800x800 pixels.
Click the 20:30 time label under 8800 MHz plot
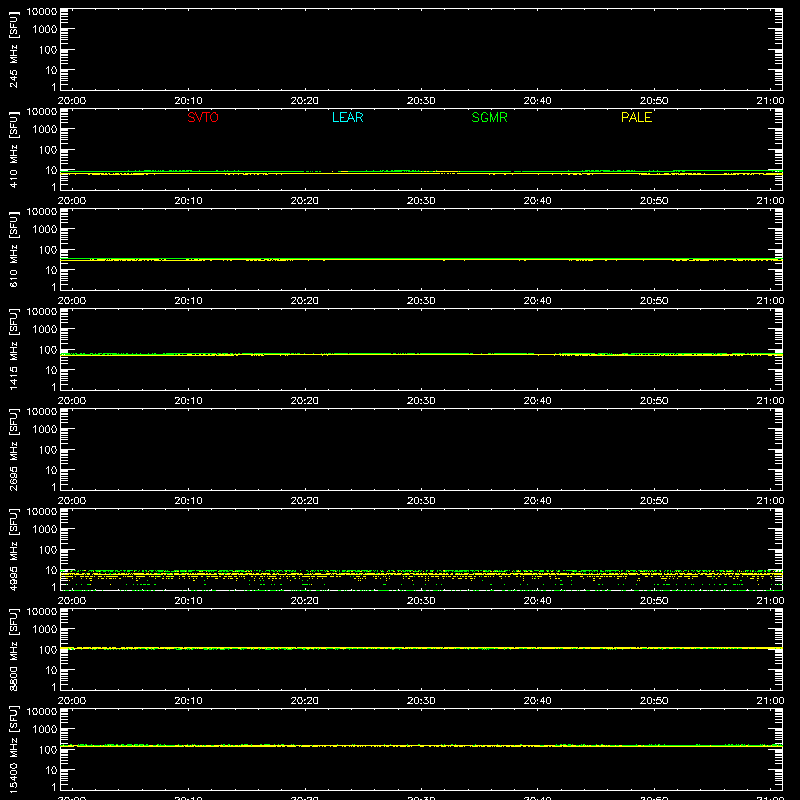(421, 701)
